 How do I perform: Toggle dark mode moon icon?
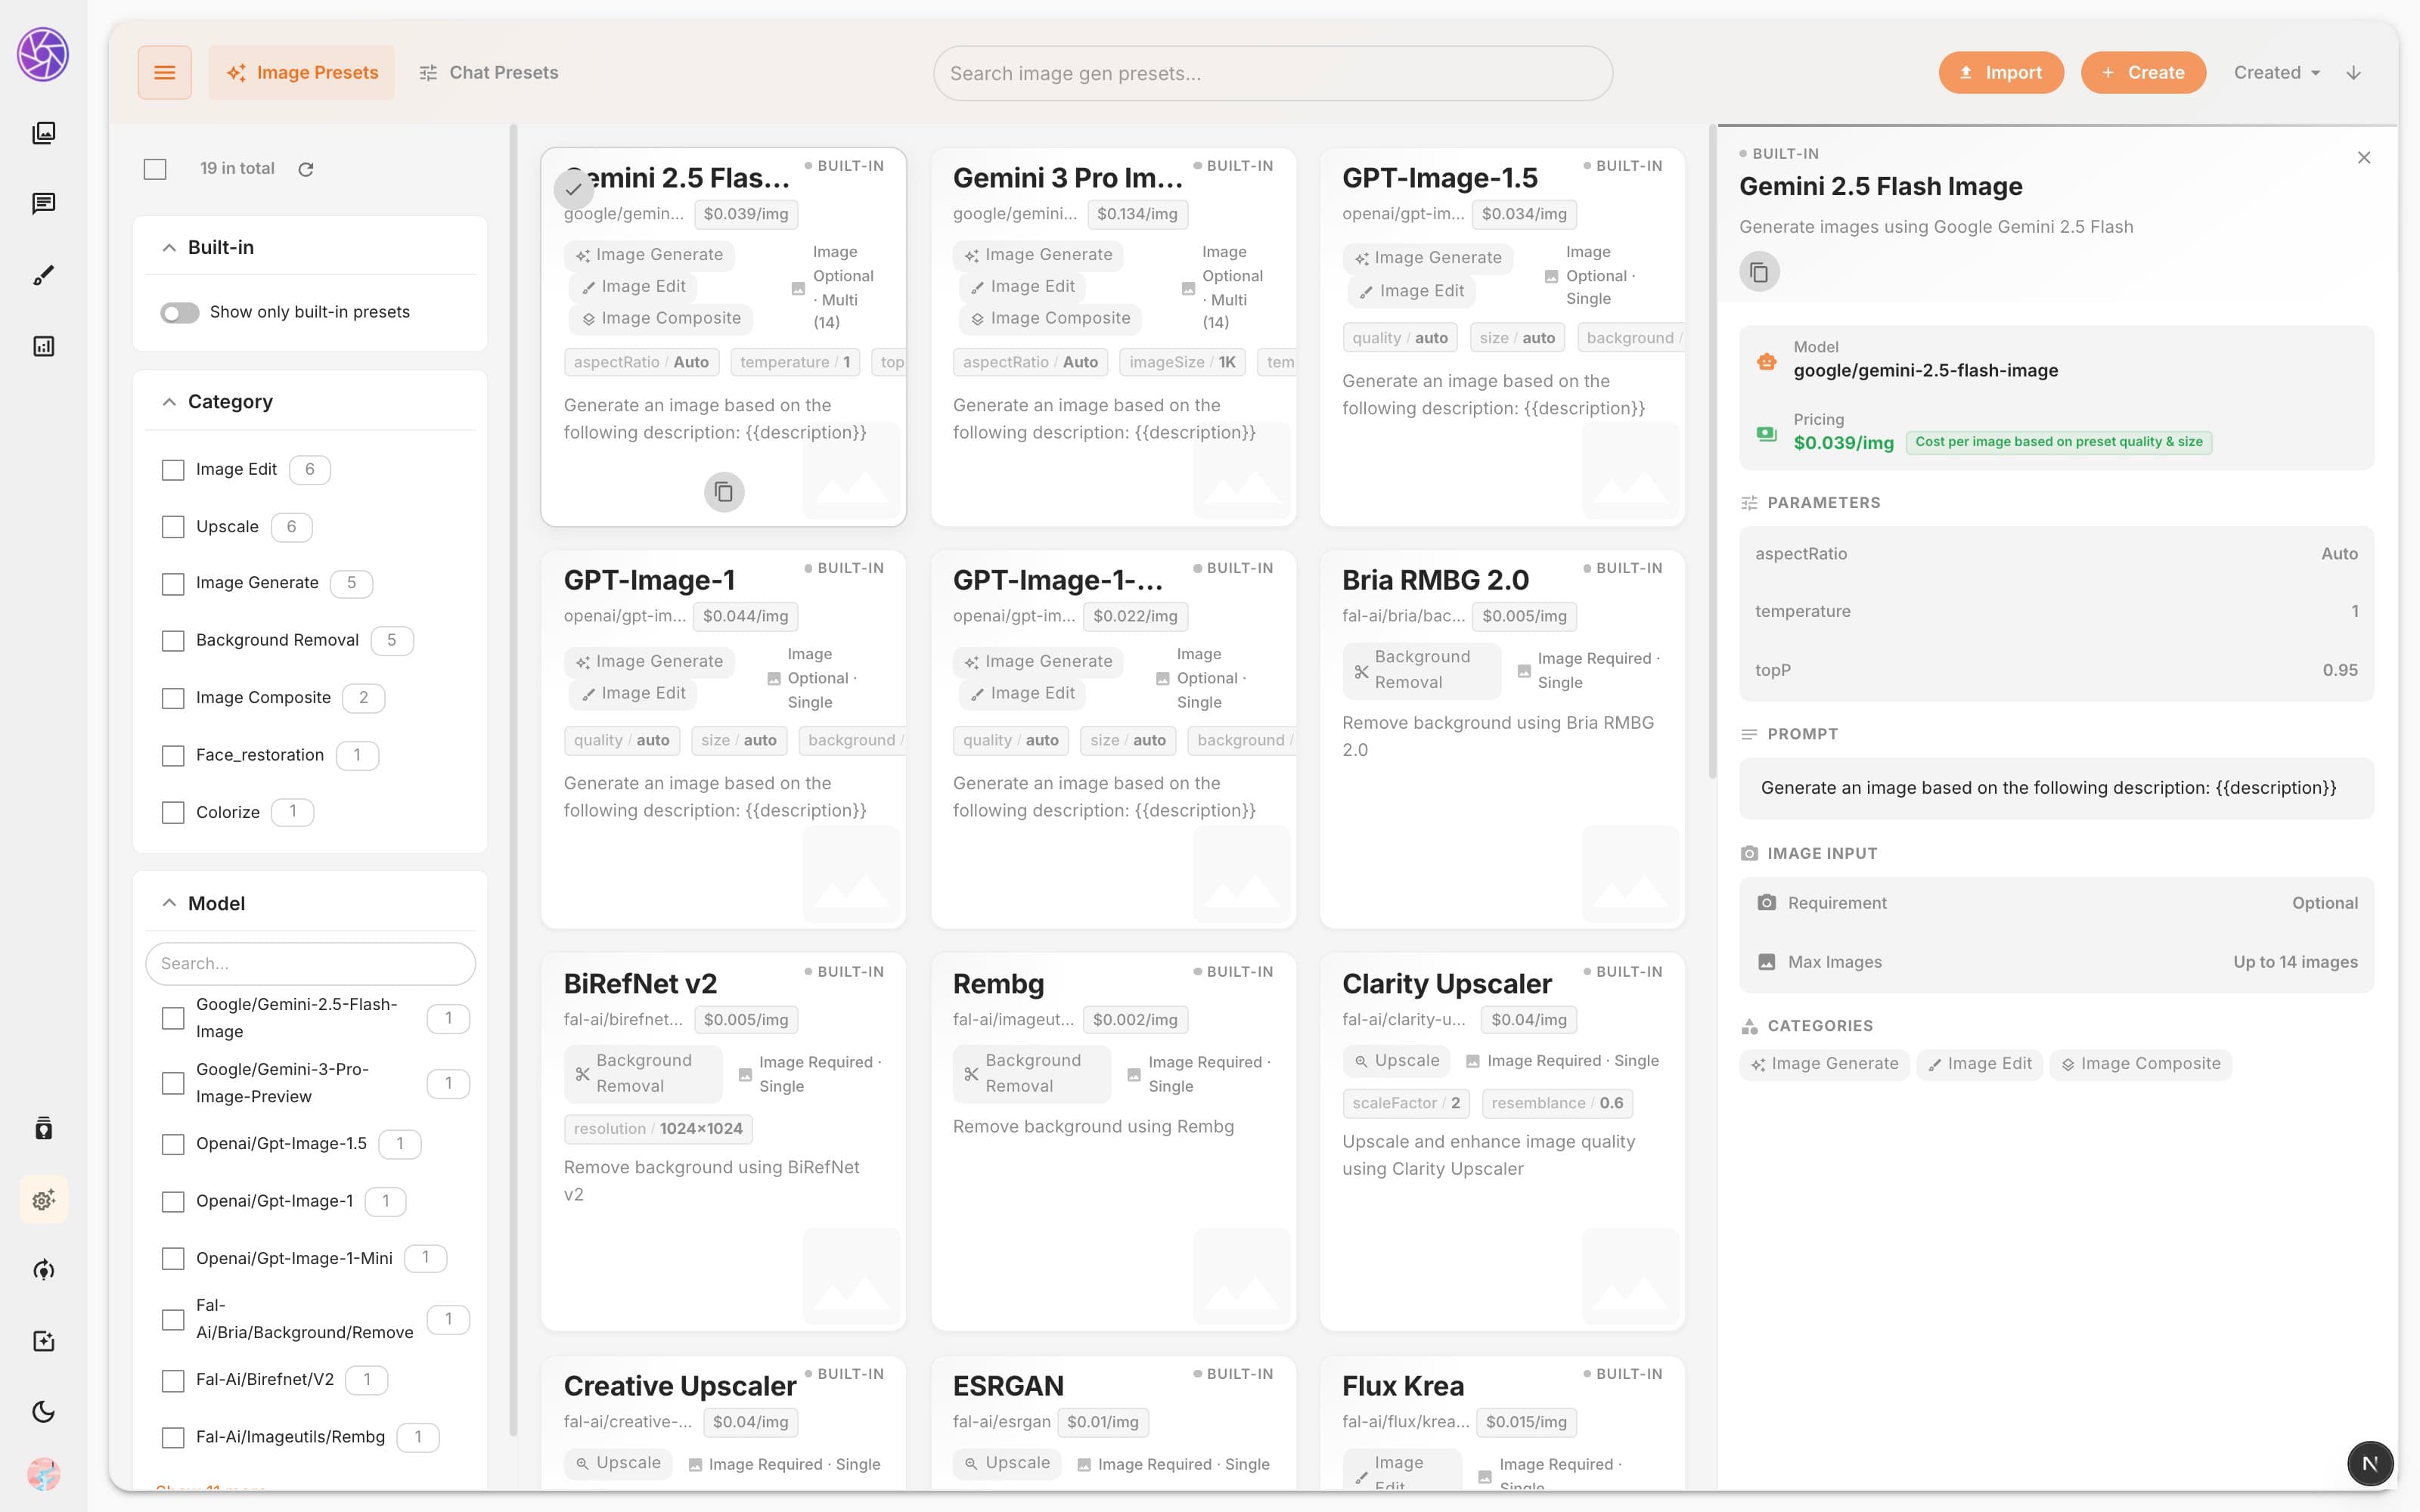[x=43, y=1412]
